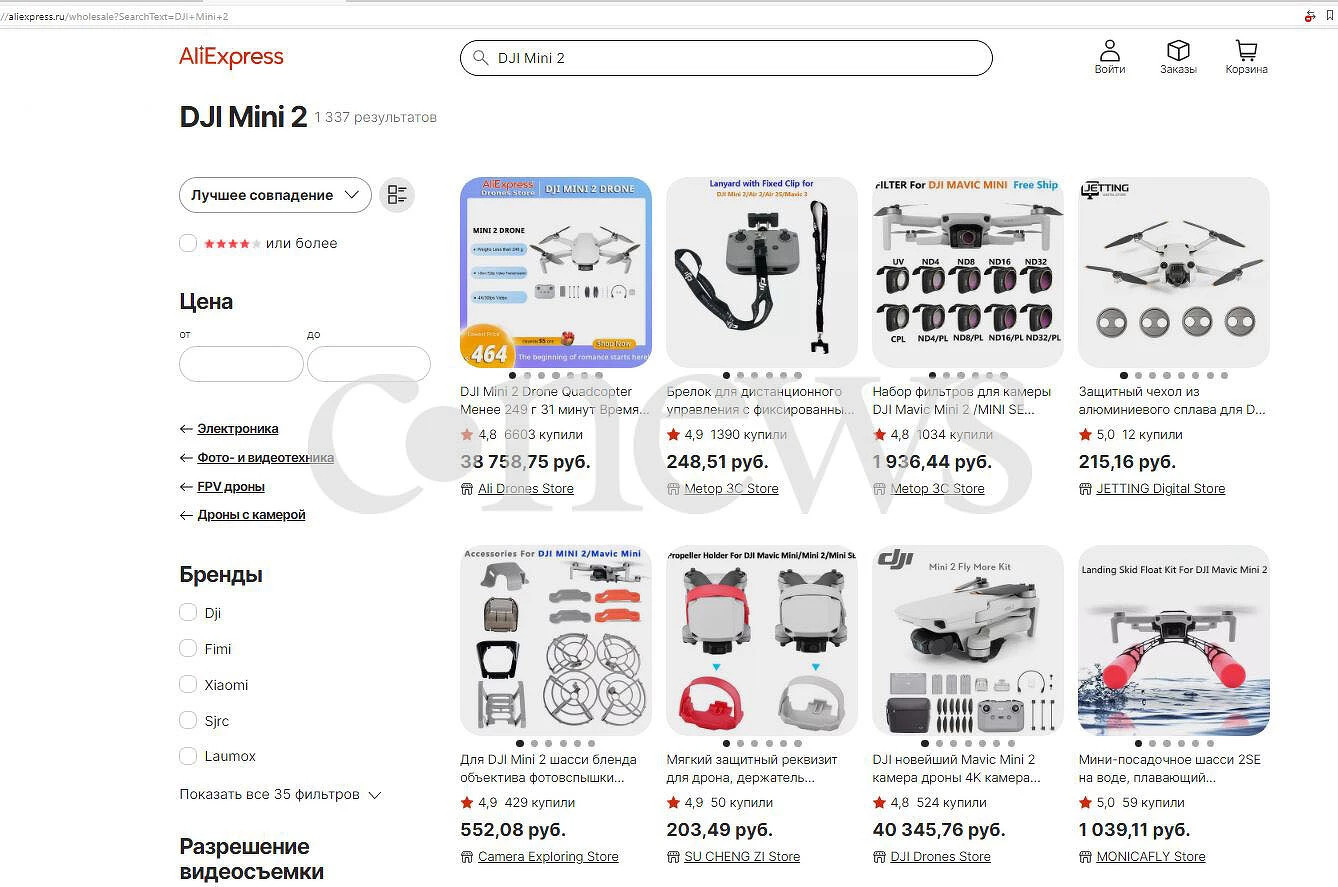The width and height of the screenshot is (1338, 887).
Task: Check the Dji brand filter
Action: point(188,612)
